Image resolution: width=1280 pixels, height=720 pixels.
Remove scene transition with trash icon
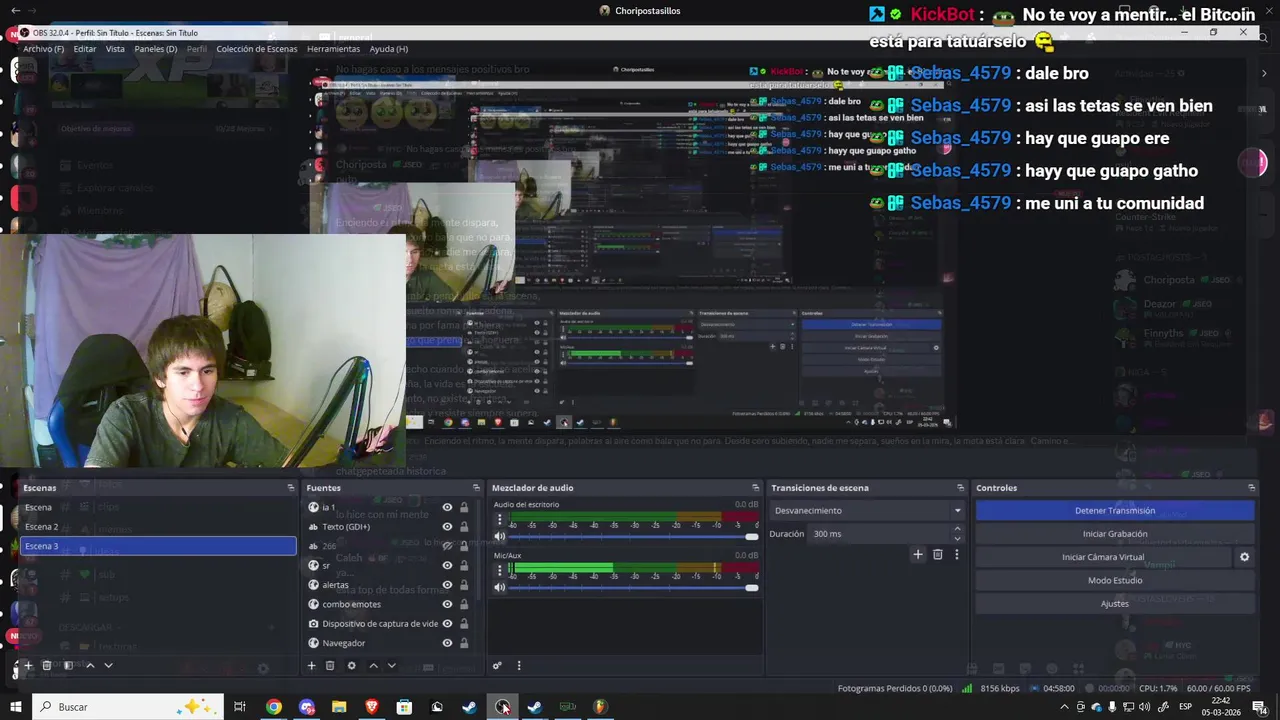coord(937,554)
